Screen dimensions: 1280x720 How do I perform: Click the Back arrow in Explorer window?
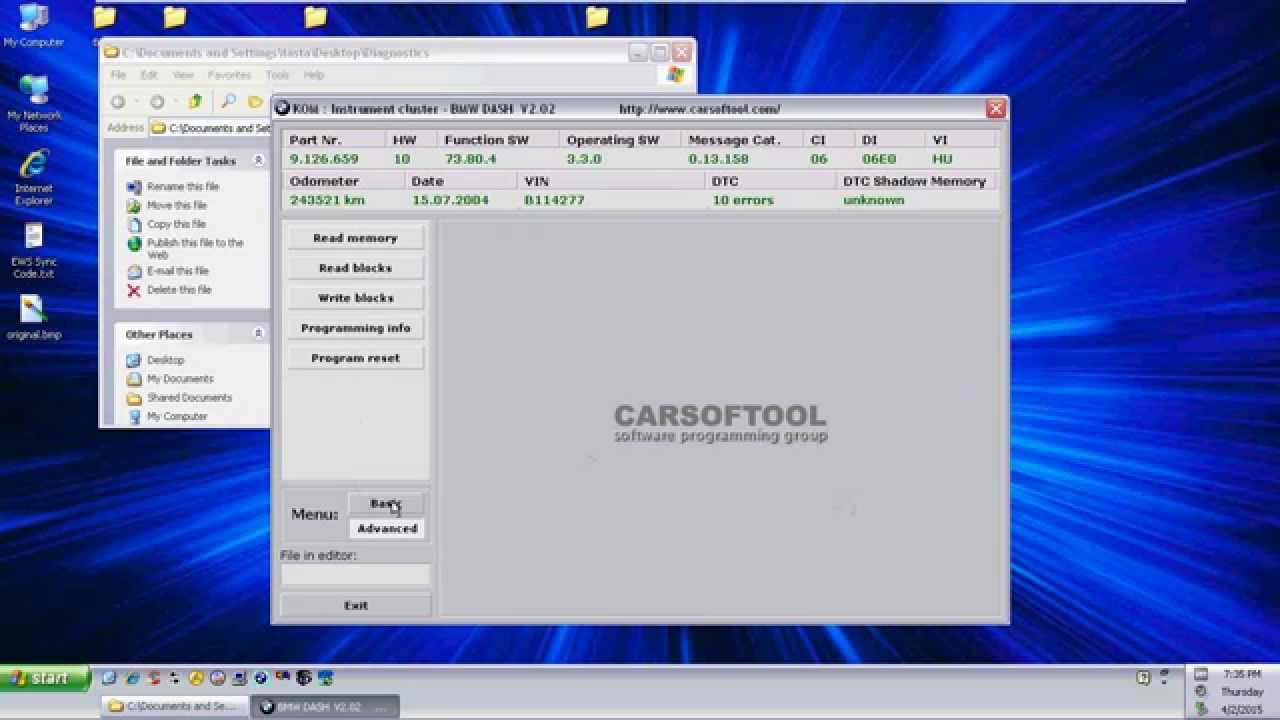[x=118, y=102]
